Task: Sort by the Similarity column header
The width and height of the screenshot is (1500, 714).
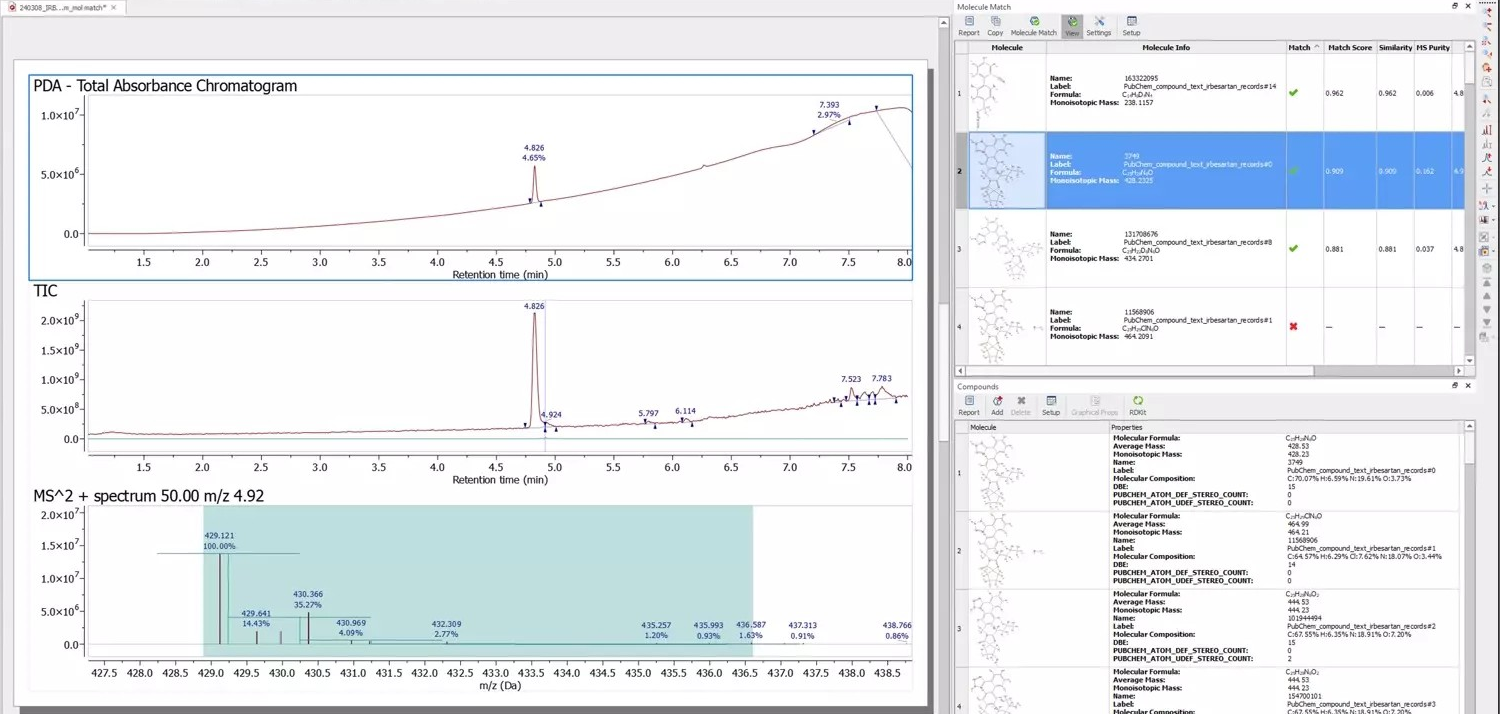Action: point(1395,47)
